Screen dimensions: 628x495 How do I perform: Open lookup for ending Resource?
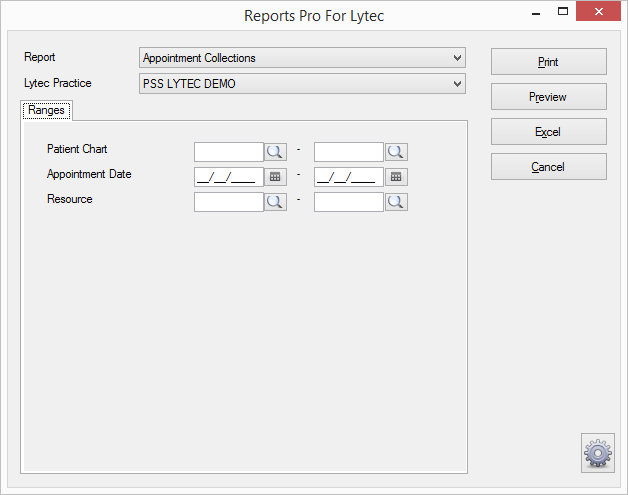click(x=396, y=202)
